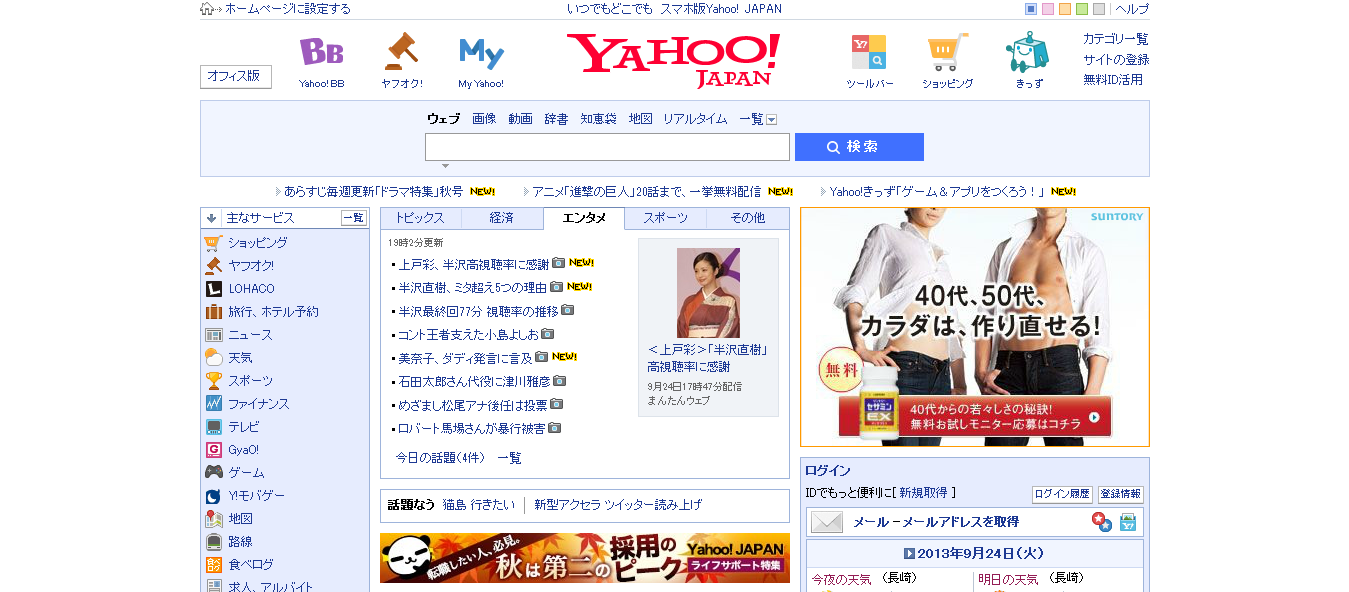
Task: Click the small triangle below search box
Action: pos(445,166)
